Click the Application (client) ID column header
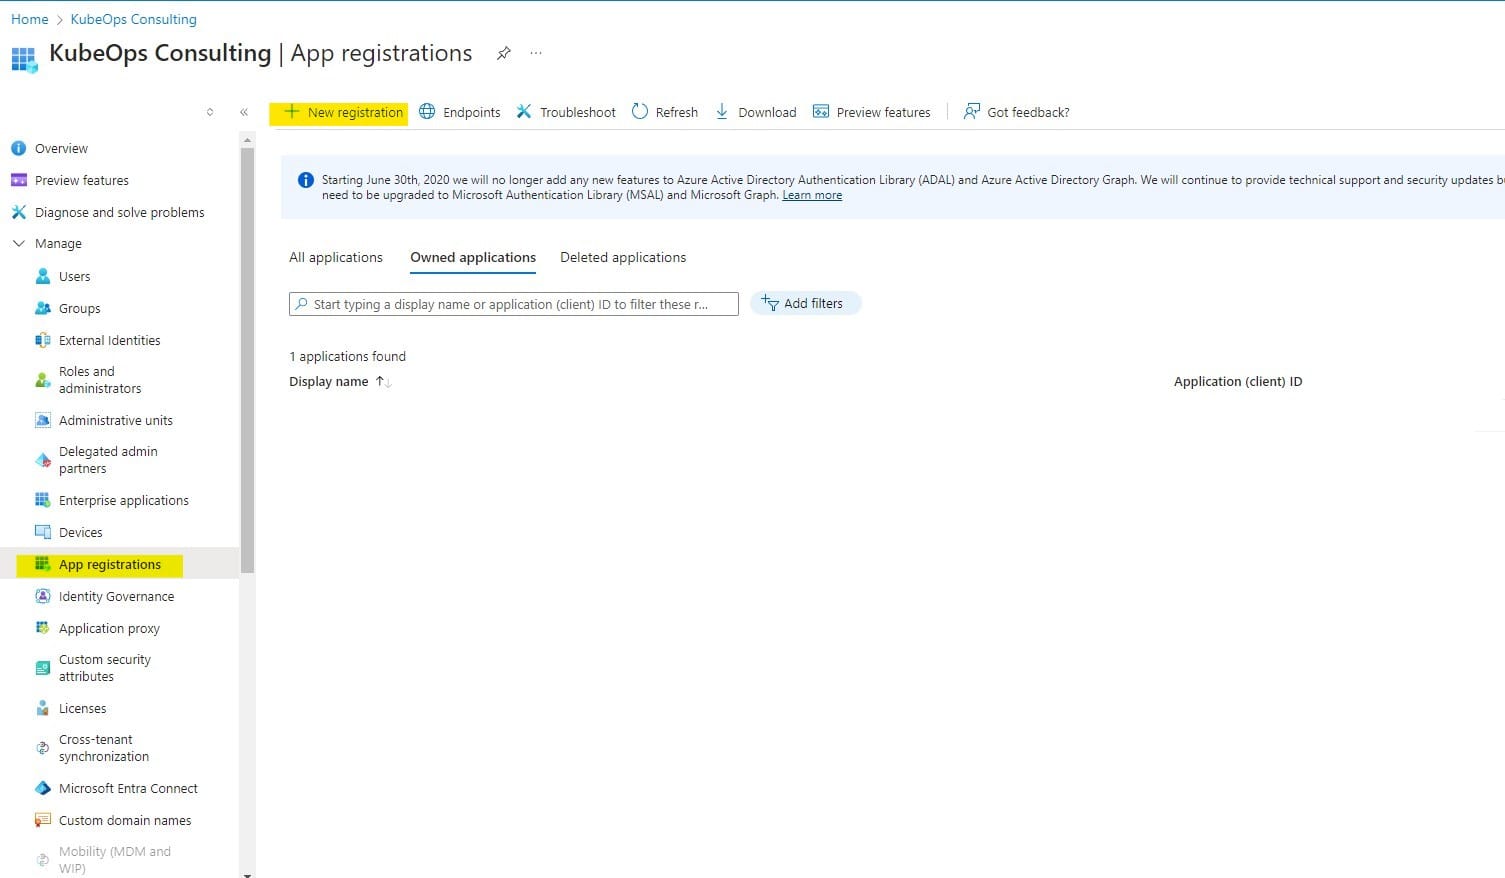 [x=1238, y=381]
